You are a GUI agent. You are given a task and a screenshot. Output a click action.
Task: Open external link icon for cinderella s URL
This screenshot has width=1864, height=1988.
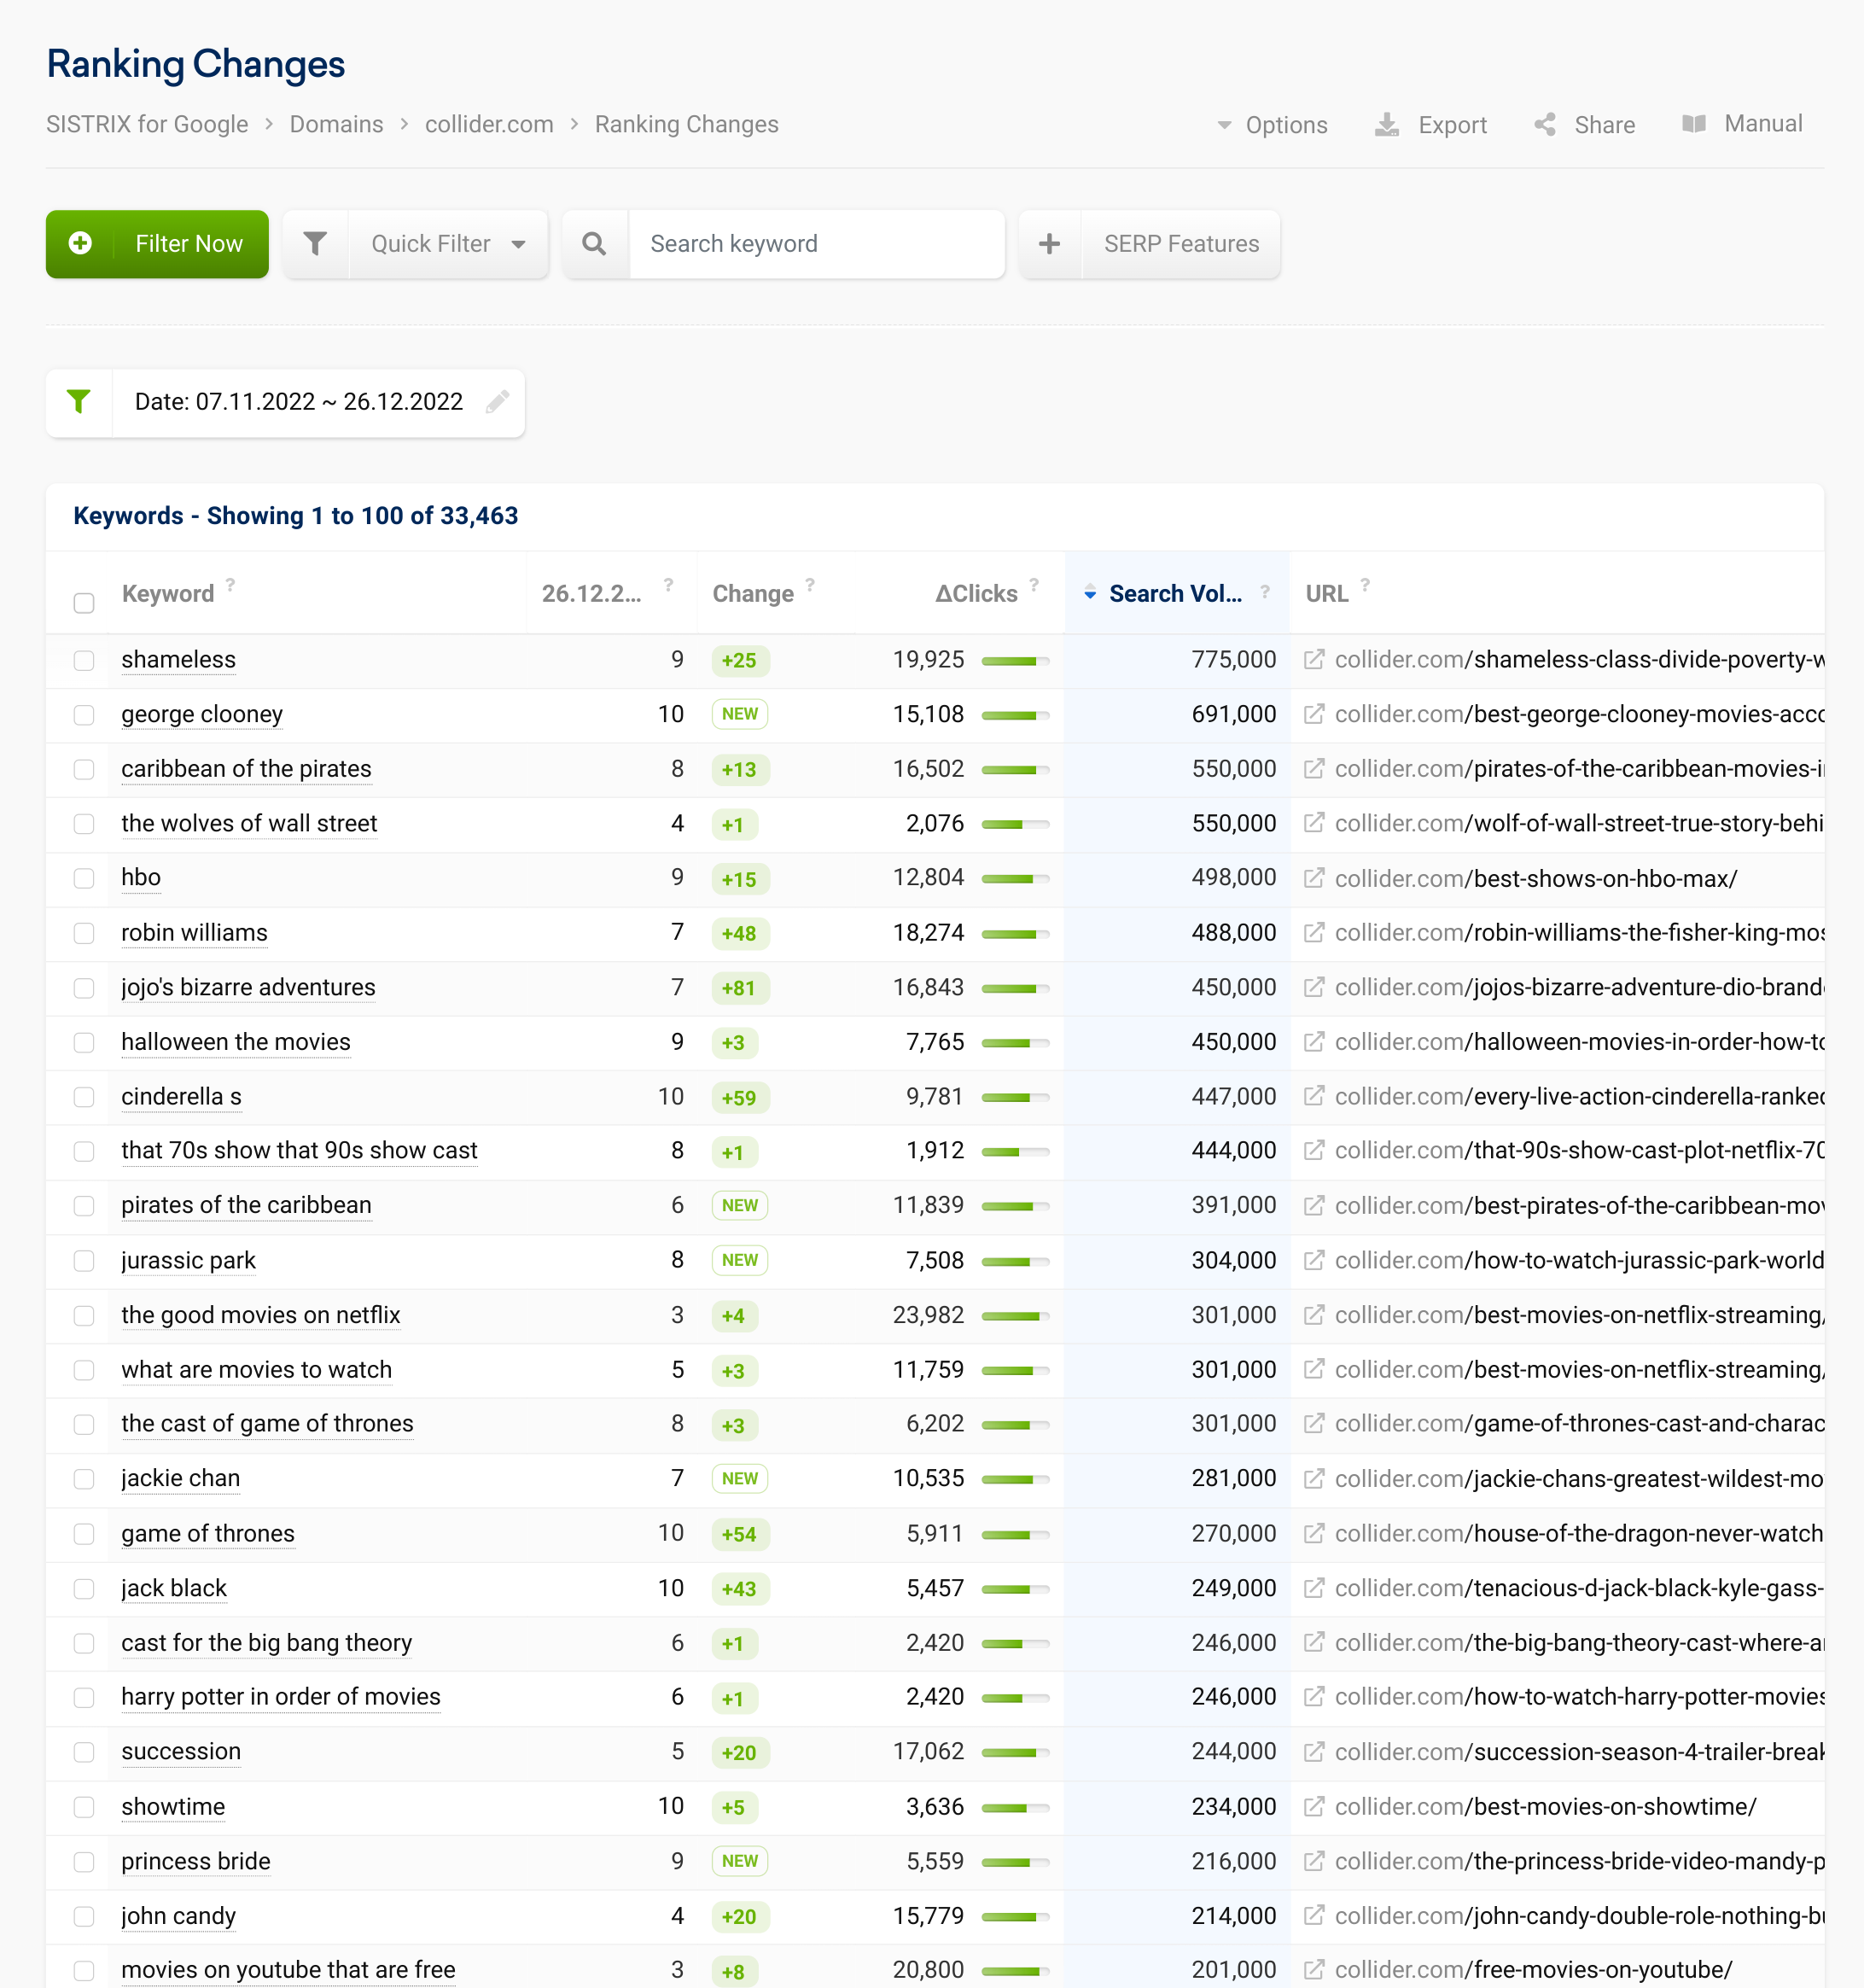coord(1315,1096)
